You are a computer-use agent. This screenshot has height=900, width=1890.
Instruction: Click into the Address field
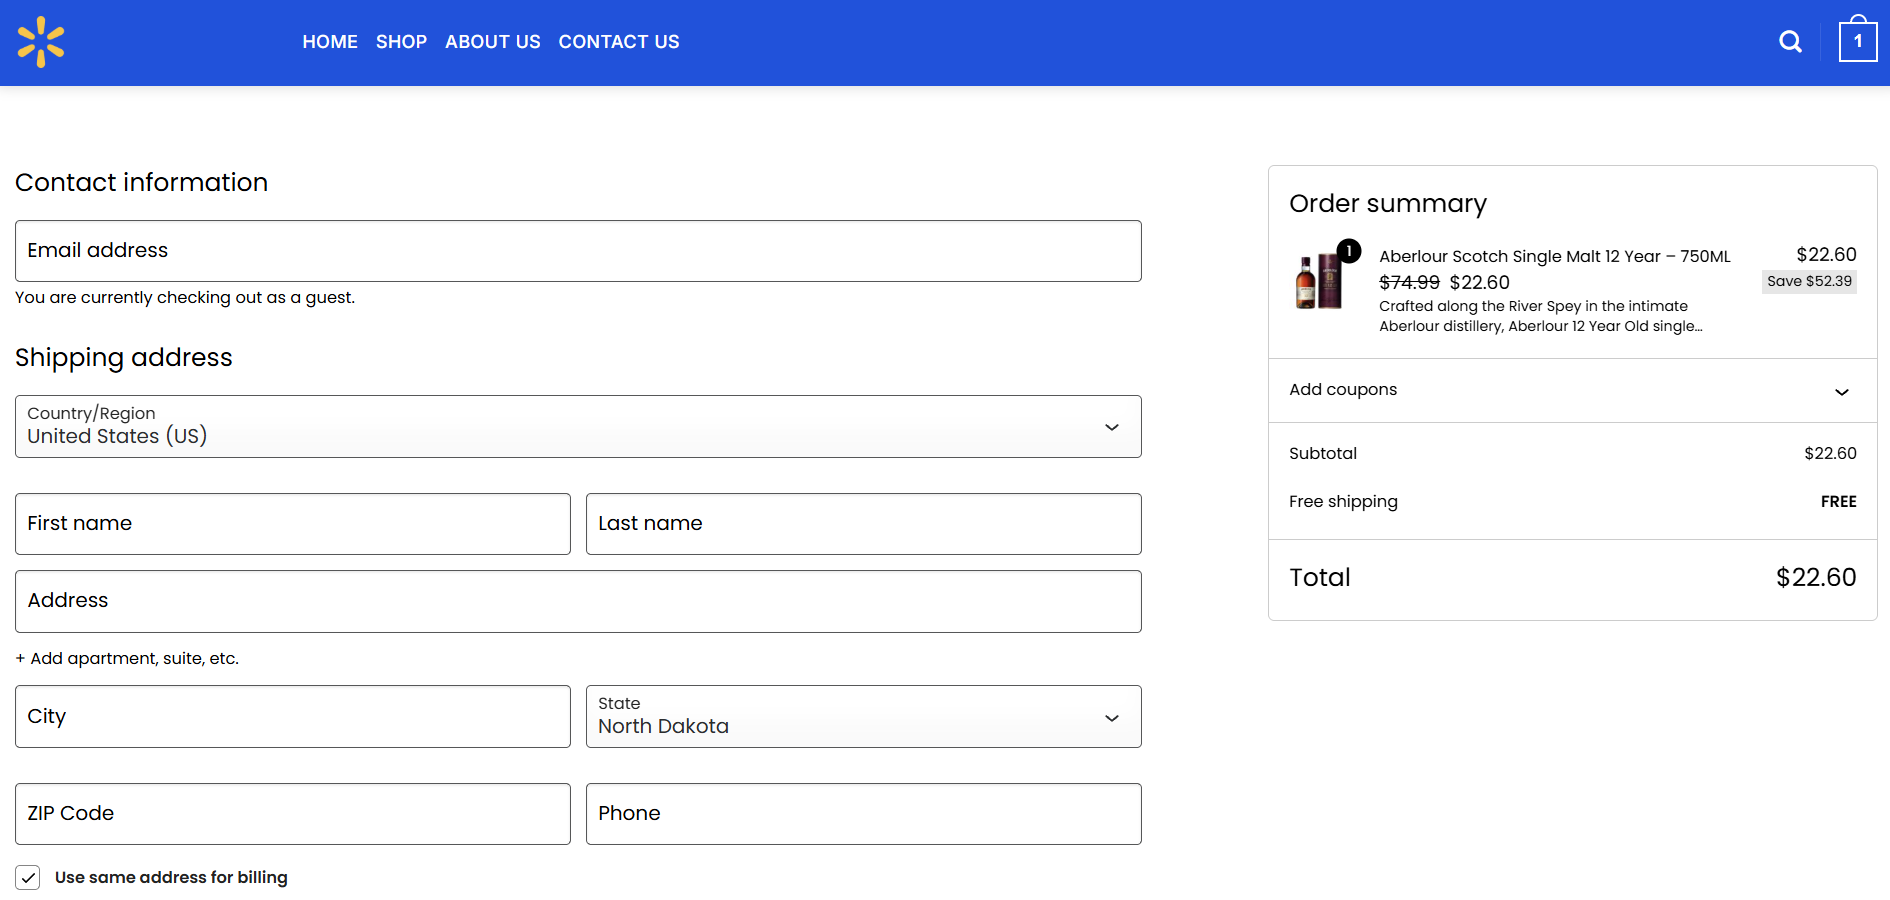pyautogui.click(x=578, y=601)
